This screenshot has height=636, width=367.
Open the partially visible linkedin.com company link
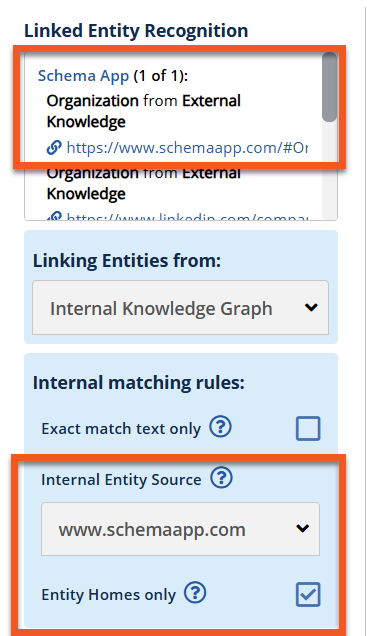coord(187,217)
